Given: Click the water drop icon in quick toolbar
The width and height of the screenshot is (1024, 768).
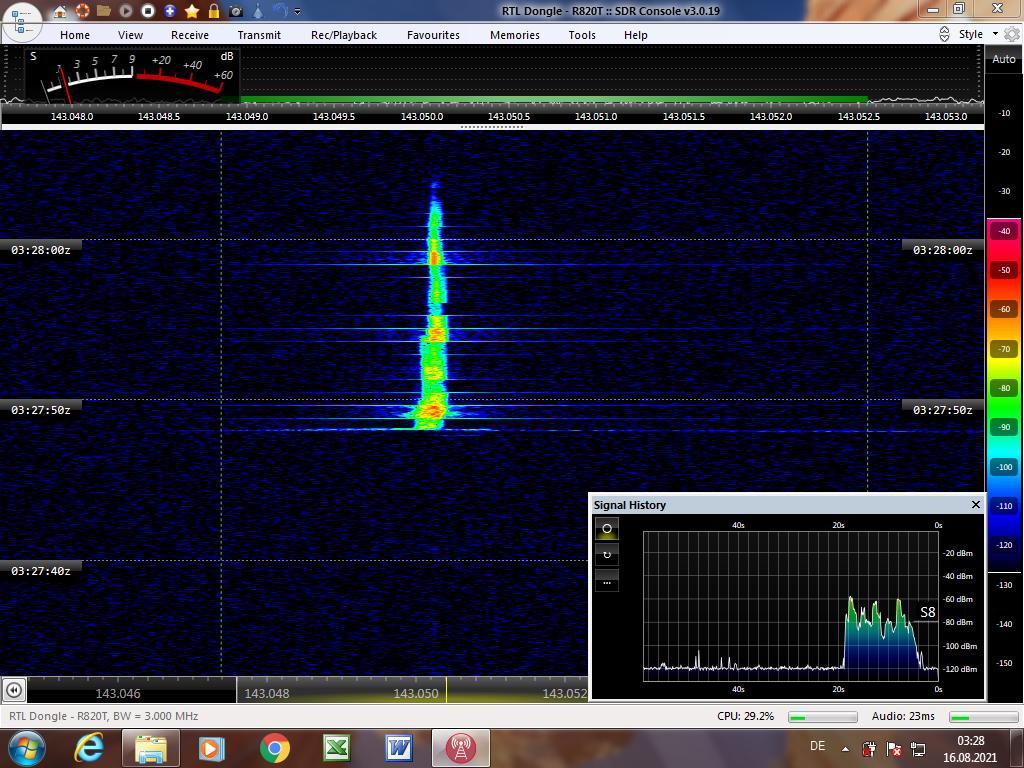Looking at the screenshot, I should click(x=258, y=11).
